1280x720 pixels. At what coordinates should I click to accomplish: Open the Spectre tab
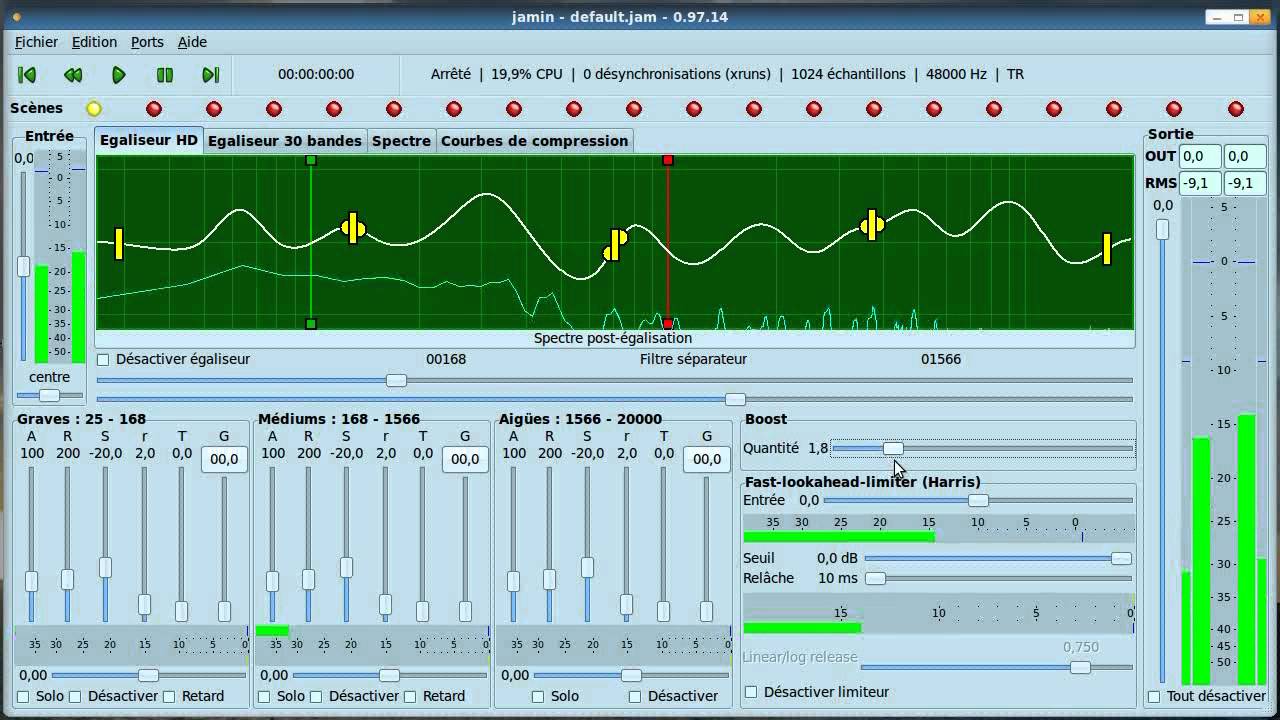pyautogui.click(x=401, y=141)
